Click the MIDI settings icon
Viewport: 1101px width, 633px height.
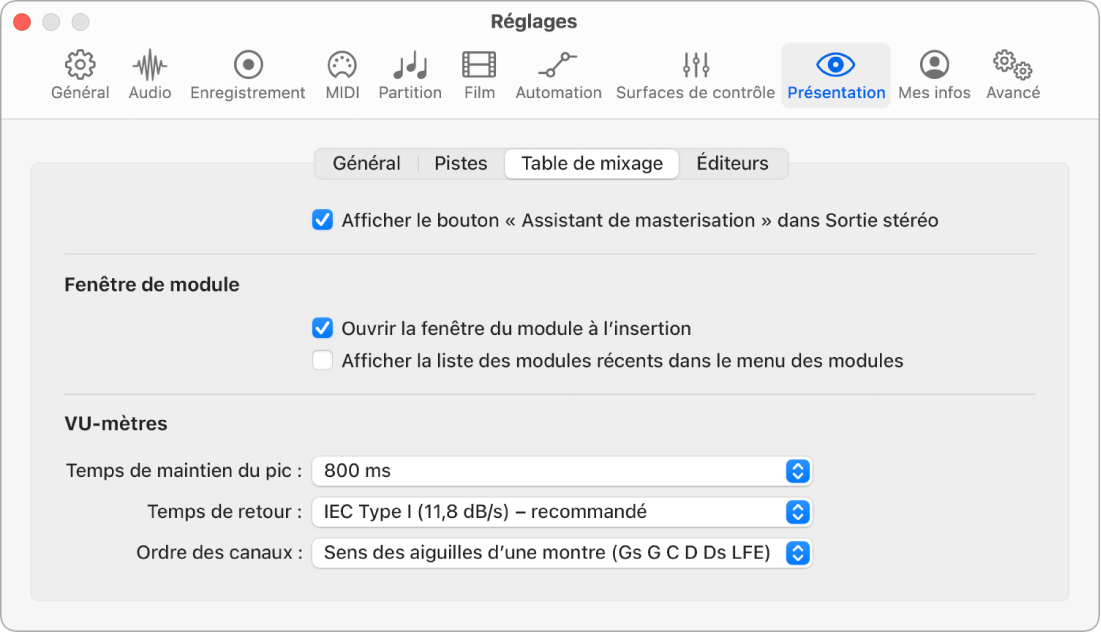(x=342, y=74)
